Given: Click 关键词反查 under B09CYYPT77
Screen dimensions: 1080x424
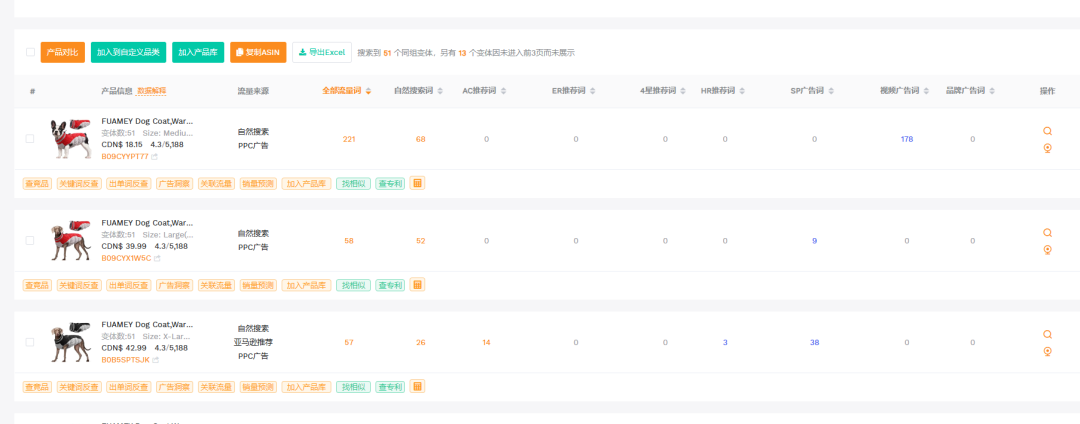Looking at the screenshot, I should pyautogui.click(x=79, y=184).
